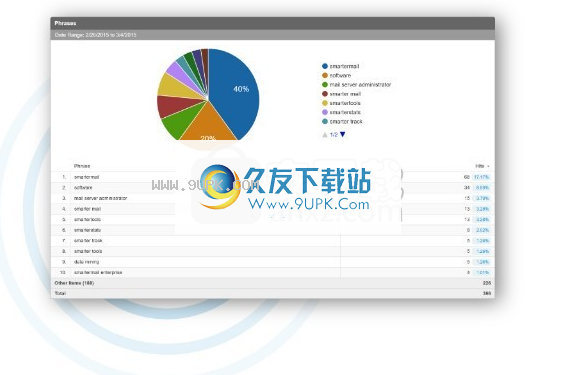576x375 pixels.
Task: Click the Phrase column header
Action: click(82, 166)
